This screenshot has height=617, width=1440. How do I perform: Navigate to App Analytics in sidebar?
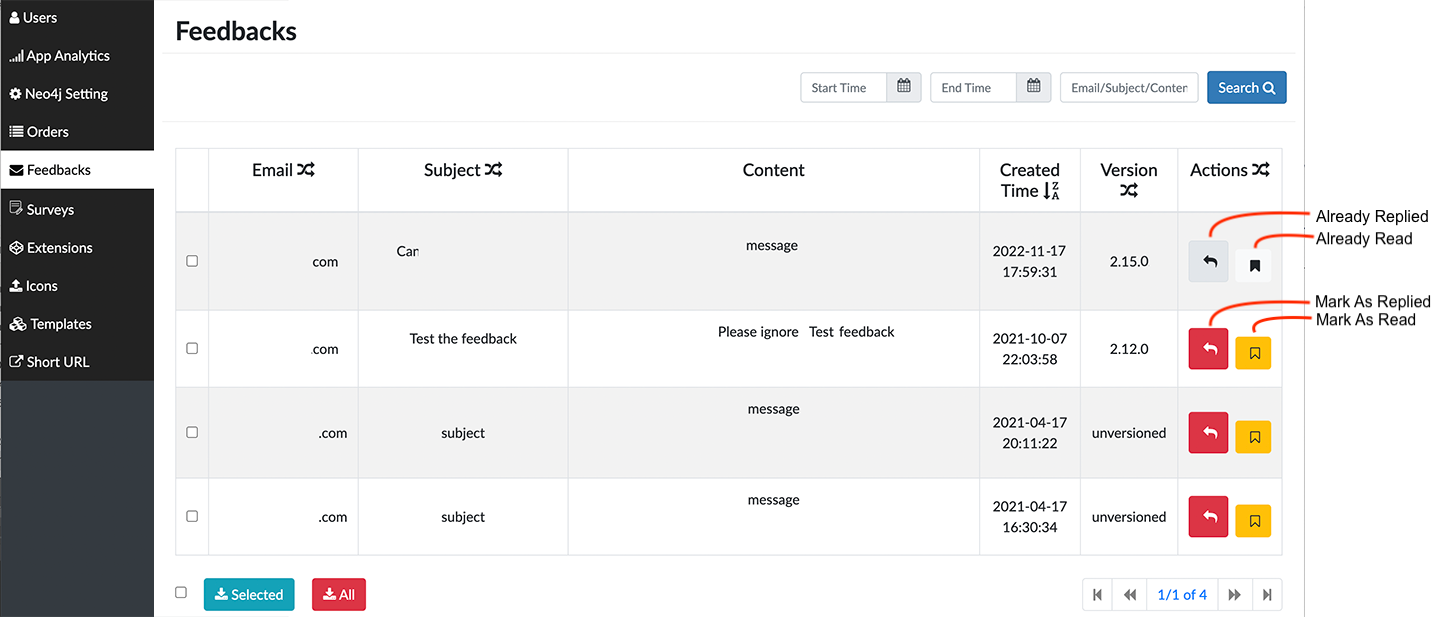[x=67, y=56]
